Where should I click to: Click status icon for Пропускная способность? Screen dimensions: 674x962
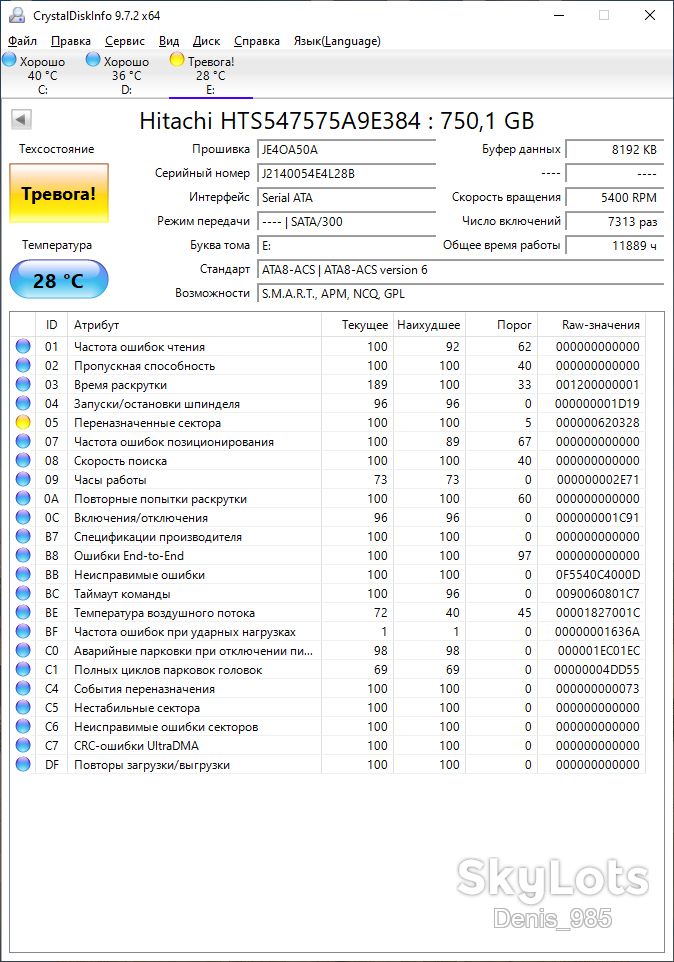23,365
